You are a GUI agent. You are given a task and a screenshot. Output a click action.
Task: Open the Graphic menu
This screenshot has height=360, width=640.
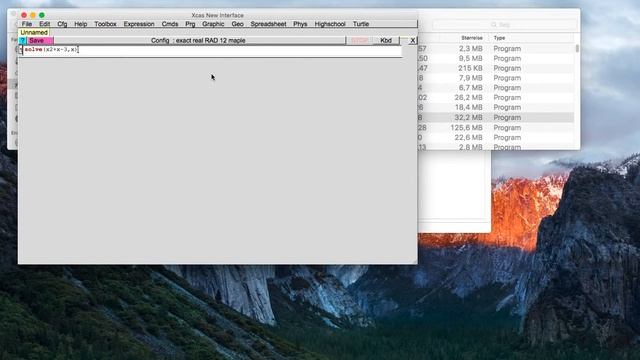pyautogui.click(x=213, y=24)
